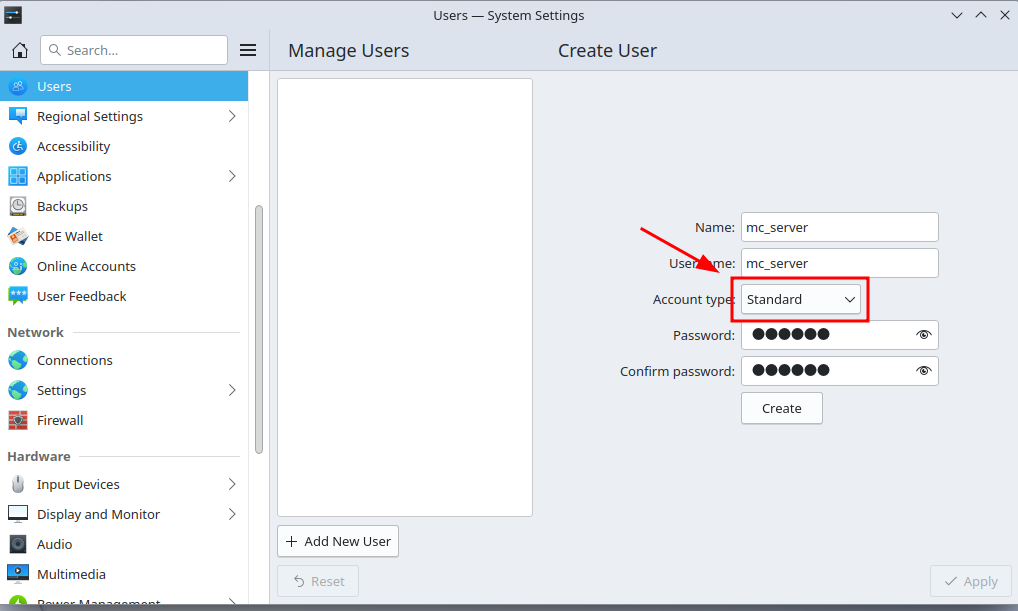Show the Password field contents via eye icon
This screenshot has width=1018, height=611.
coord(923,335)
